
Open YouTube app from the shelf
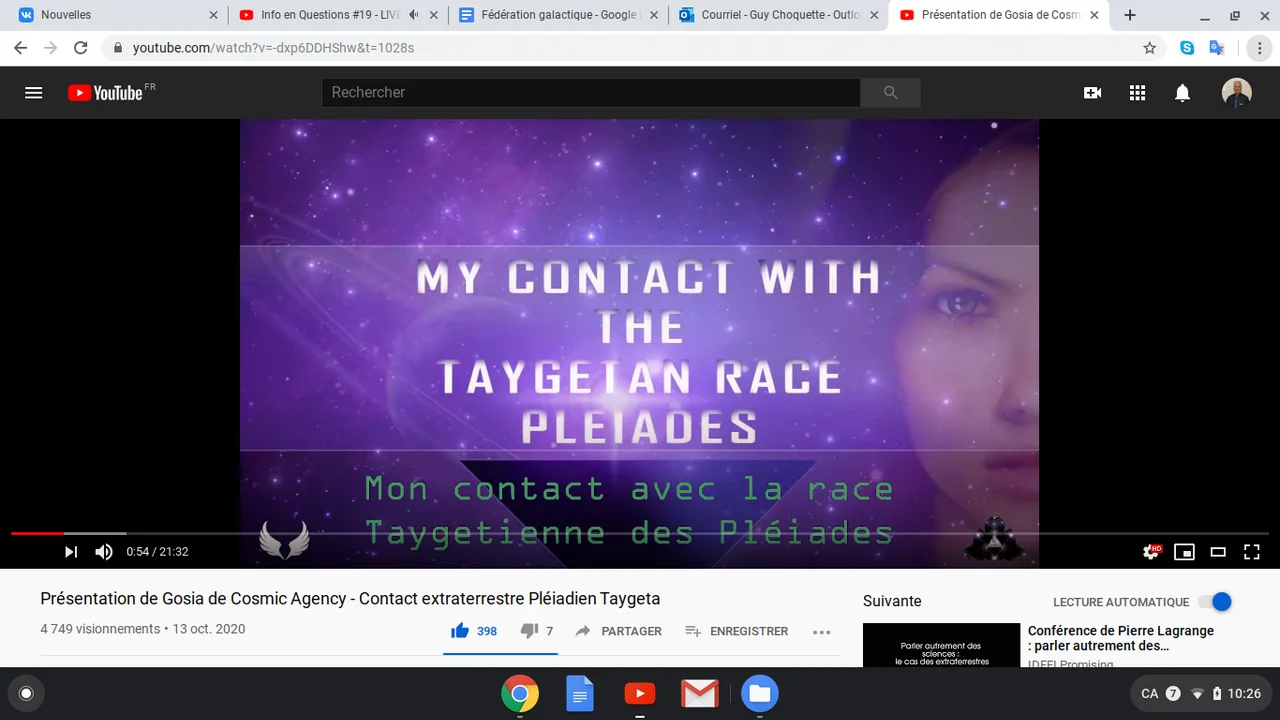click(640, 693)
